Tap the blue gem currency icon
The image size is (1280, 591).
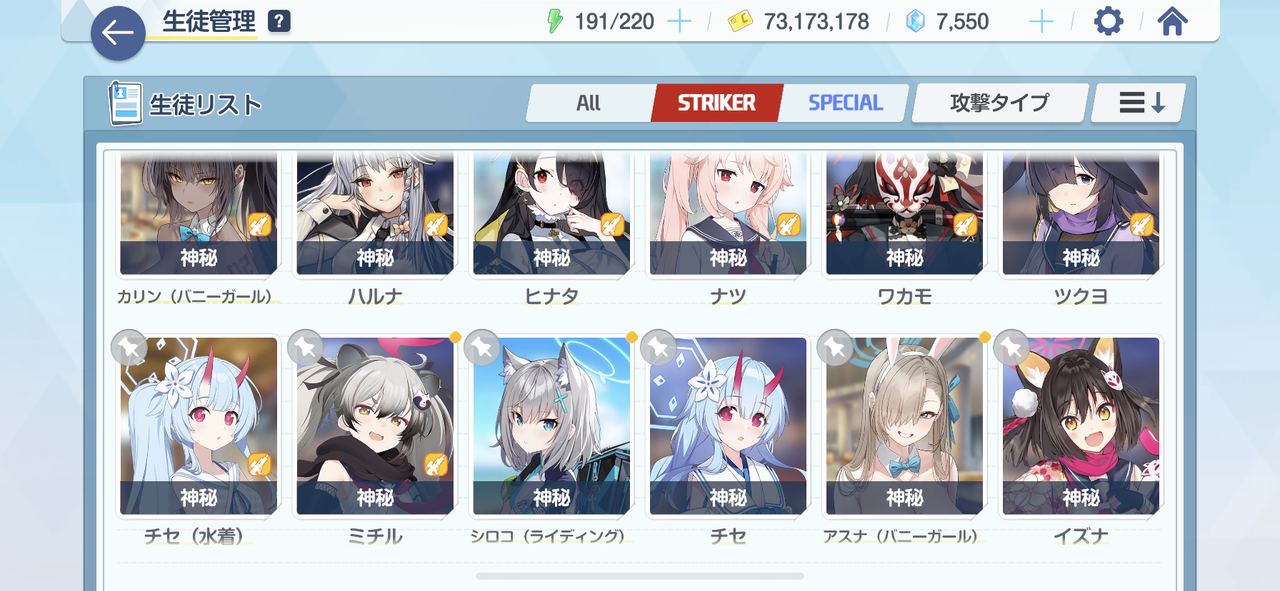(x=915, y=21)
